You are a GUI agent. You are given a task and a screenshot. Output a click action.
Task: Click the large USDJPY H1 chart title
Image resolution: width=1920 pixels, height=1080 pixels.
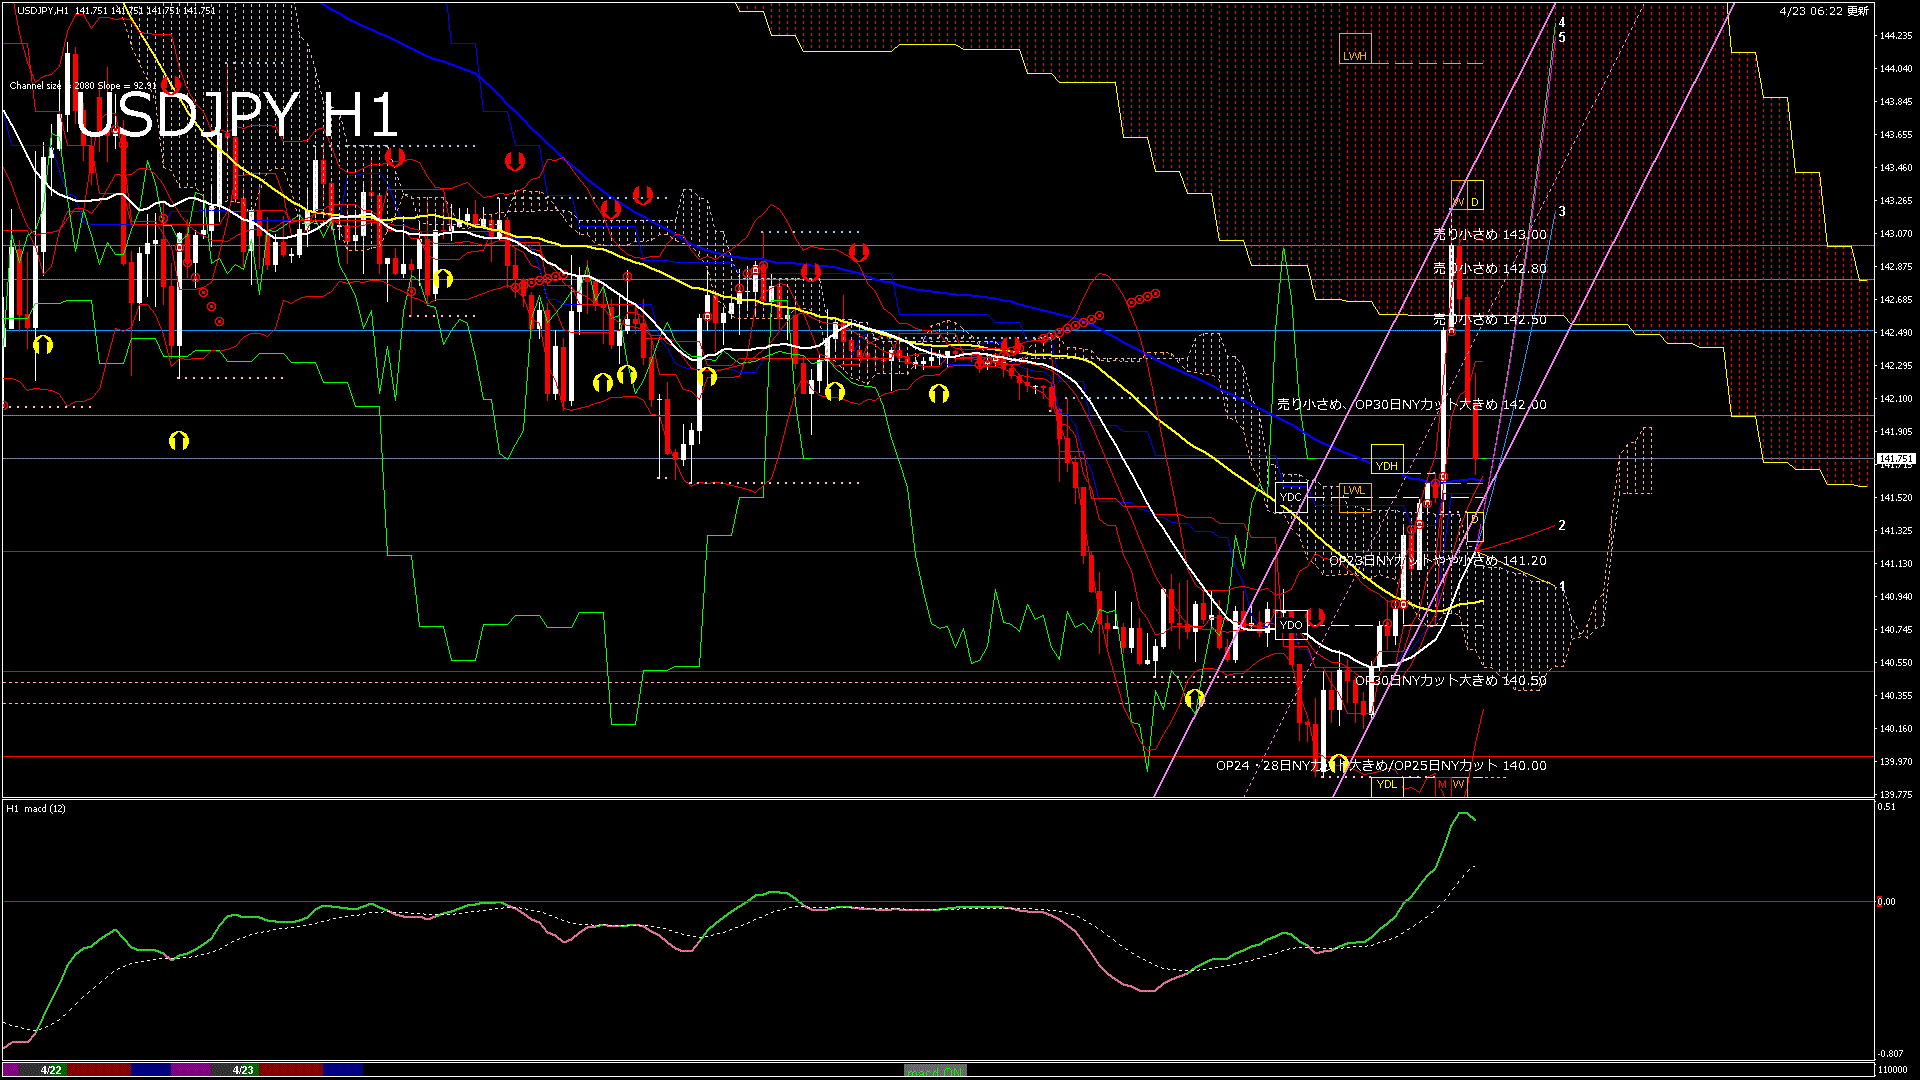(x=237, y=115)
